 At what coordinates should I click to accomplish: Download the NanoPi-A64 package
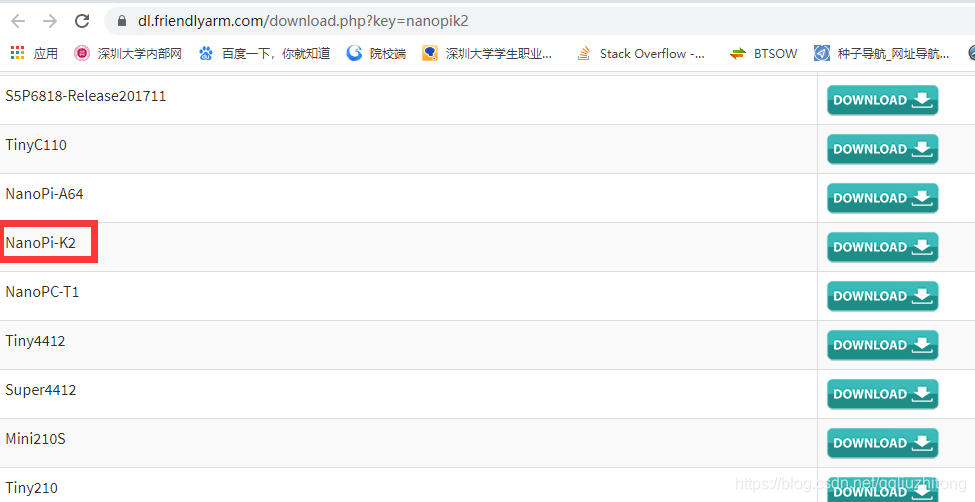(882, 198)
